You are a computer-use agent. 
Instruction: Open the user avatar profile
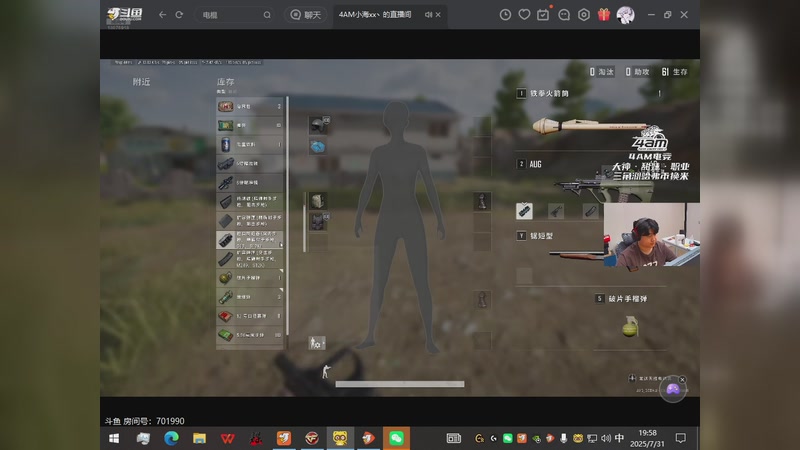pos(626,15)
